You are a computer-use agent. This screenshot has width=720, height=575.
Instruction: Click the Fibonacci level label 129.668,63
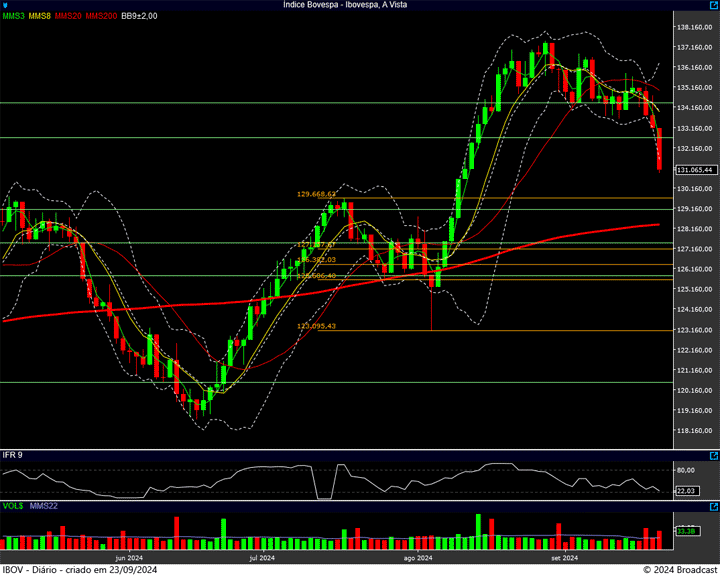[x=316, y=194]
